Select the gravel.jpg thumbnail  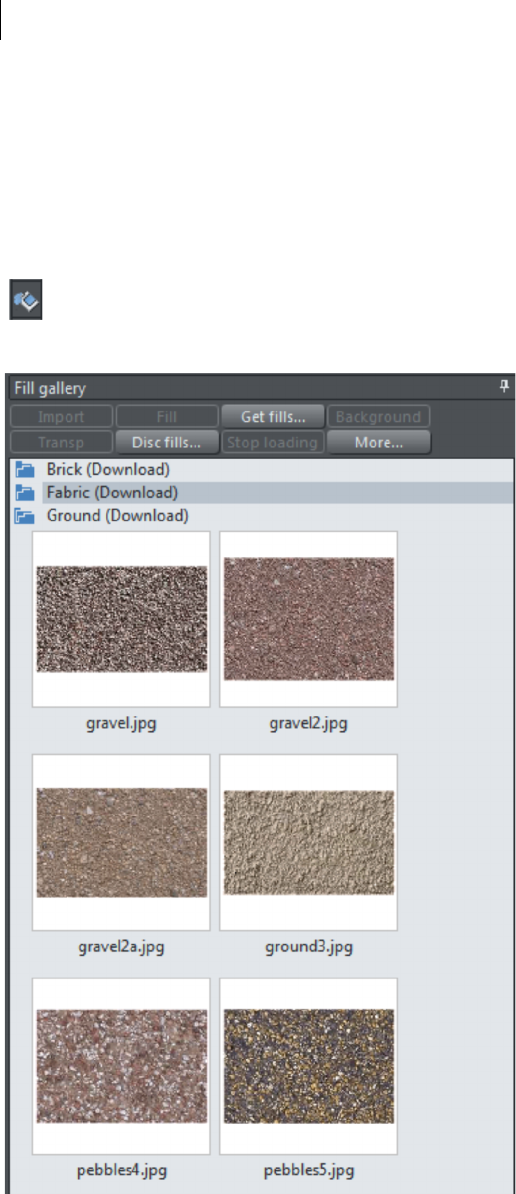point(121,619)
